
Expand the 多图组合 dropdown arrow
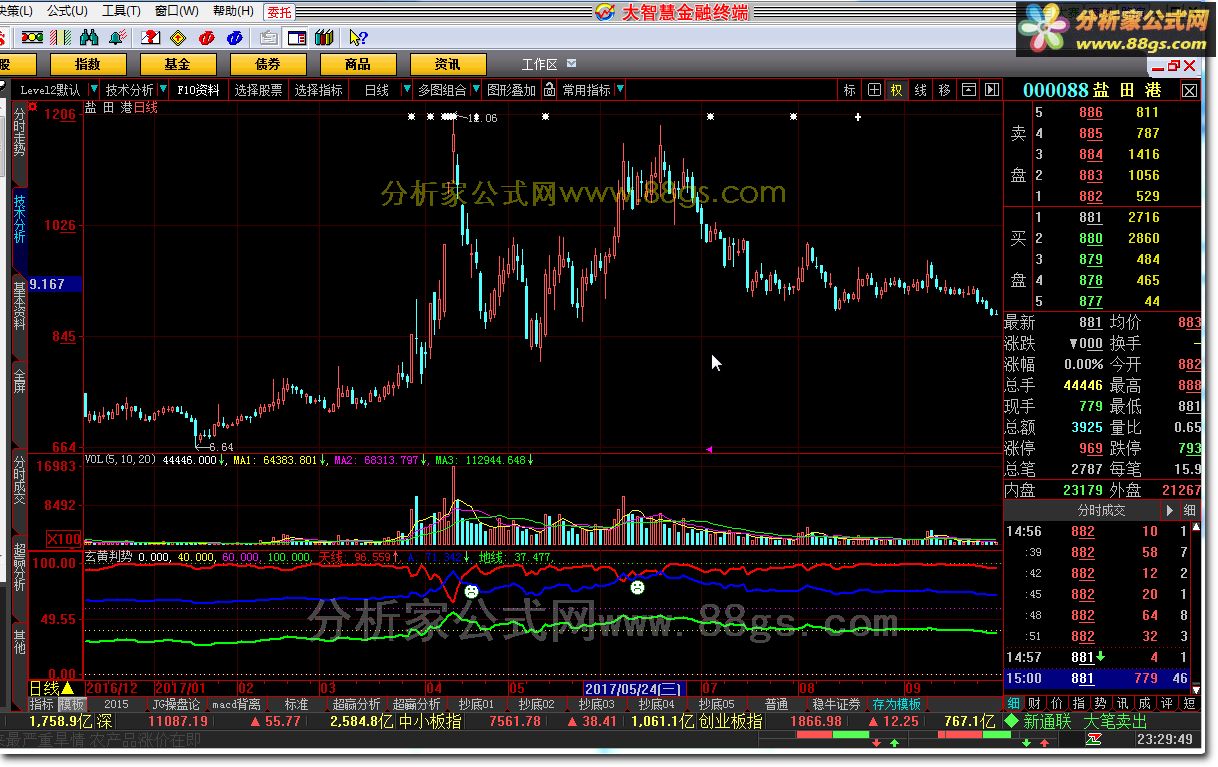coord(475,90)
